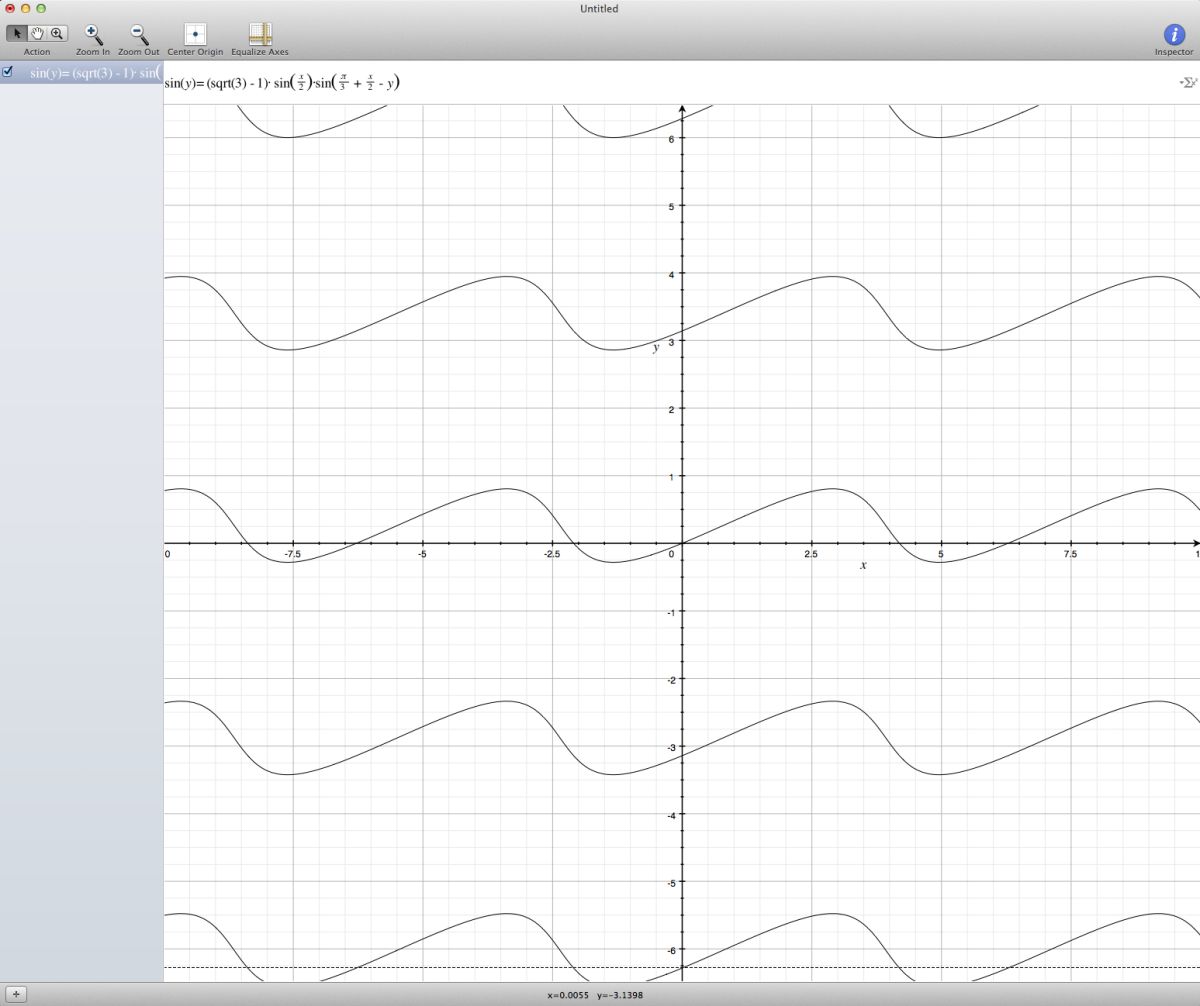Click the 7.5 tick label on x axis
Viewport: 1200px width, 1006px height.
point(1070,554)
